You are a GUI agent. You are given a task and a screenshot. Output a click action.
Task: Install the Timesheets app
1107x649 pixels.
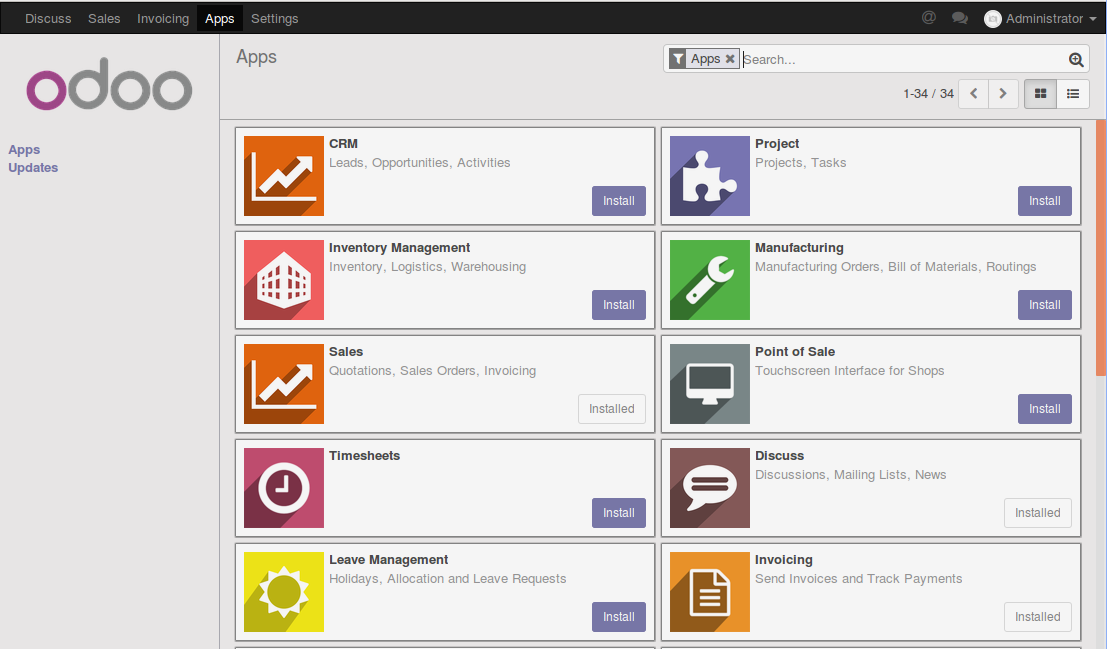[618, 513]
